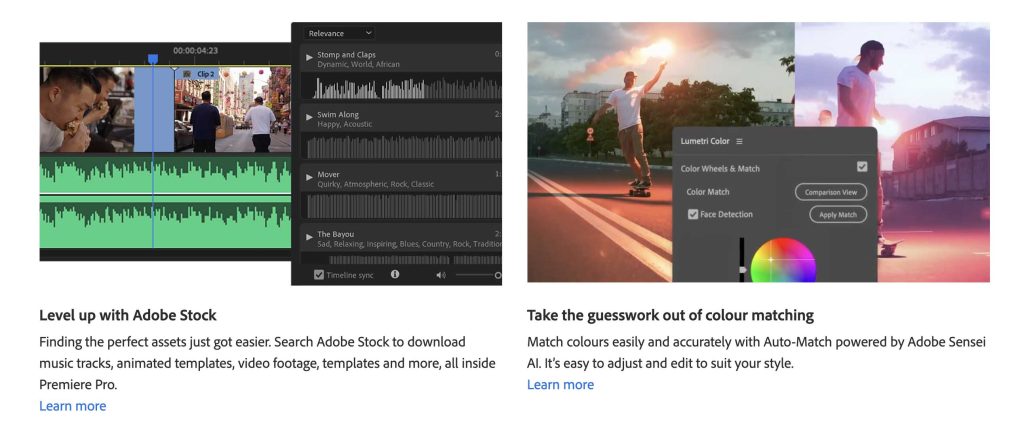
Task: Open the Lumetri Color panel menu icon
Action: [x=739, y=141]
